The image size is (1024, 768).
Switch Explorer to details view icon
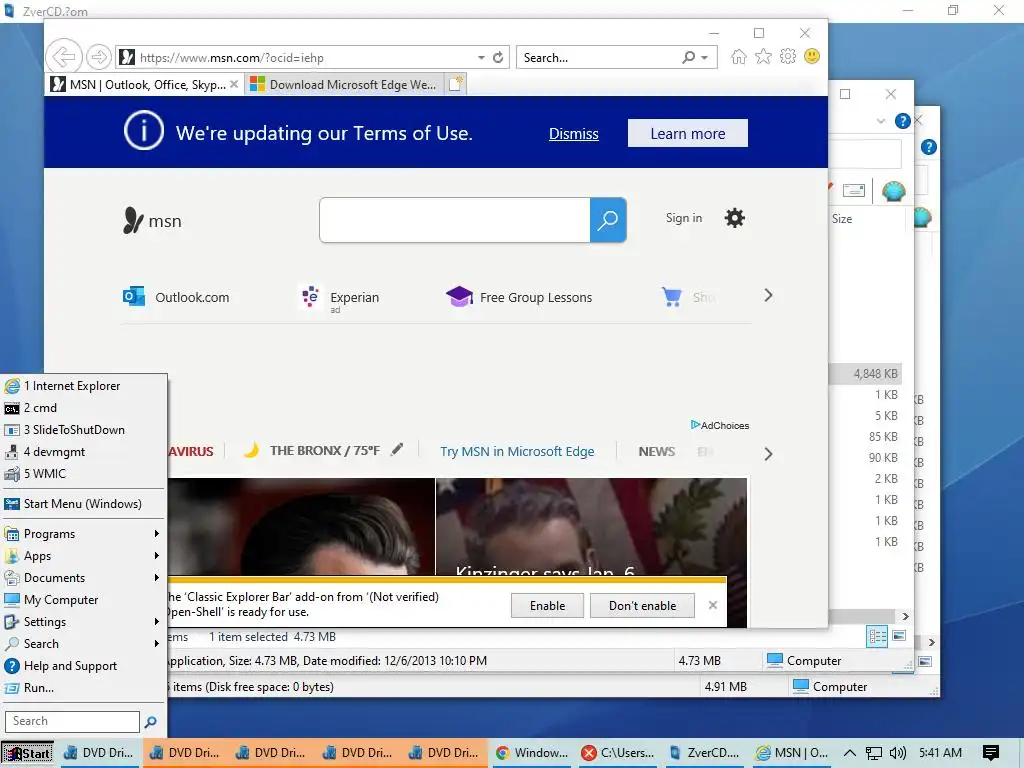click(x=877, y=636)
